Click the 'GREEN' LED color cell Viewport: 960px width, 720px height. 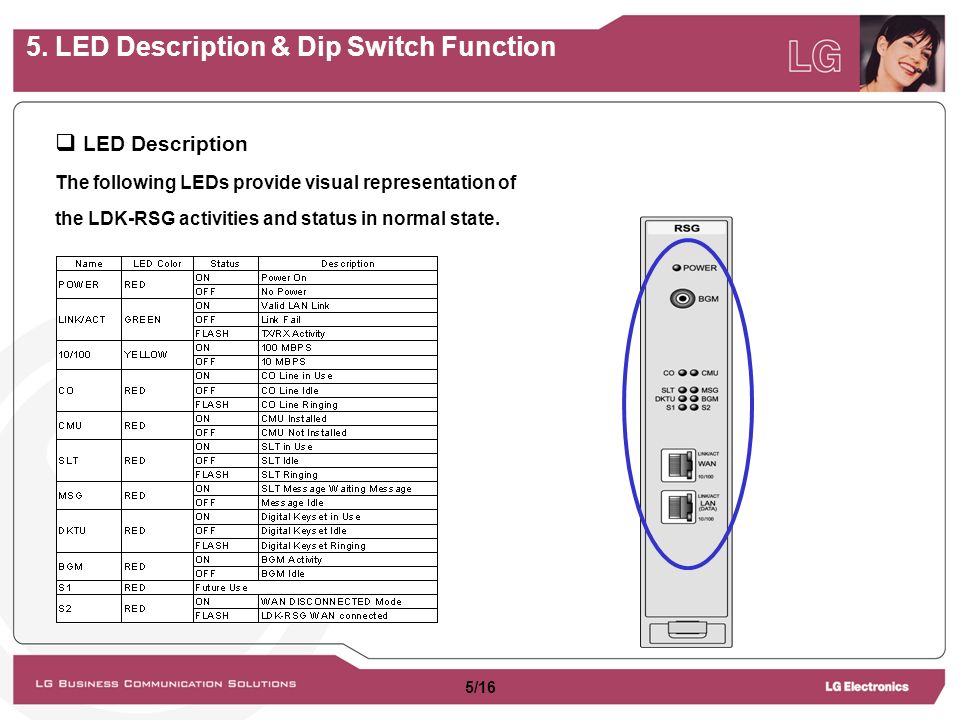point(157,319)
